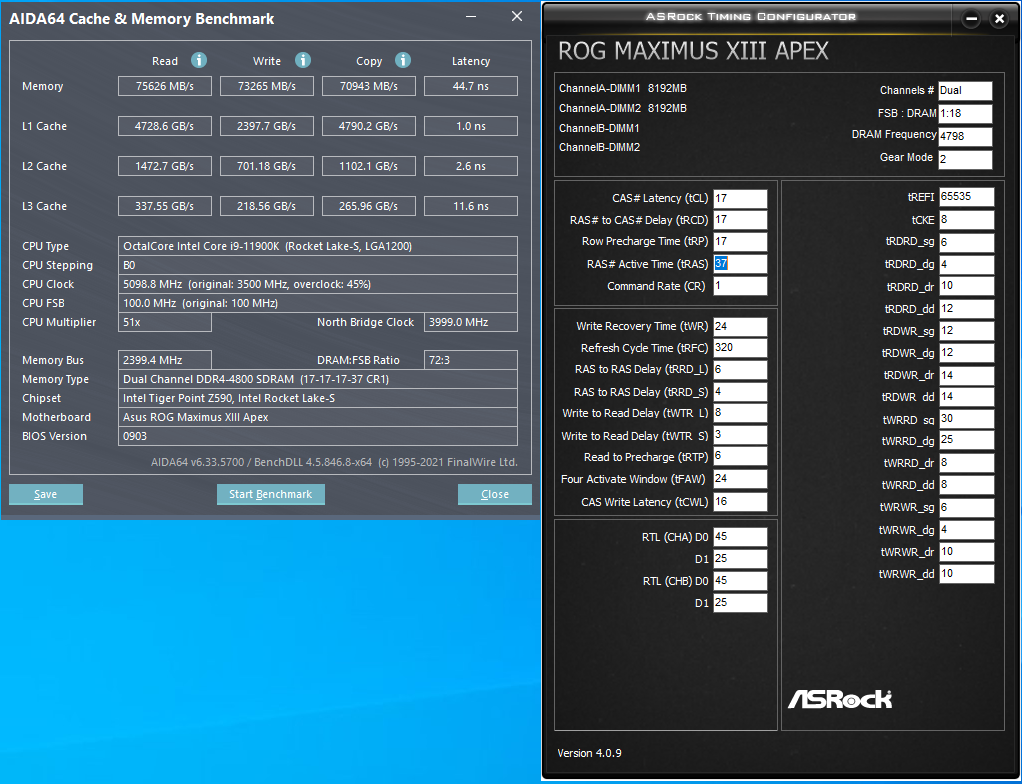Click the tWTR_L value field

click(740, 413)
